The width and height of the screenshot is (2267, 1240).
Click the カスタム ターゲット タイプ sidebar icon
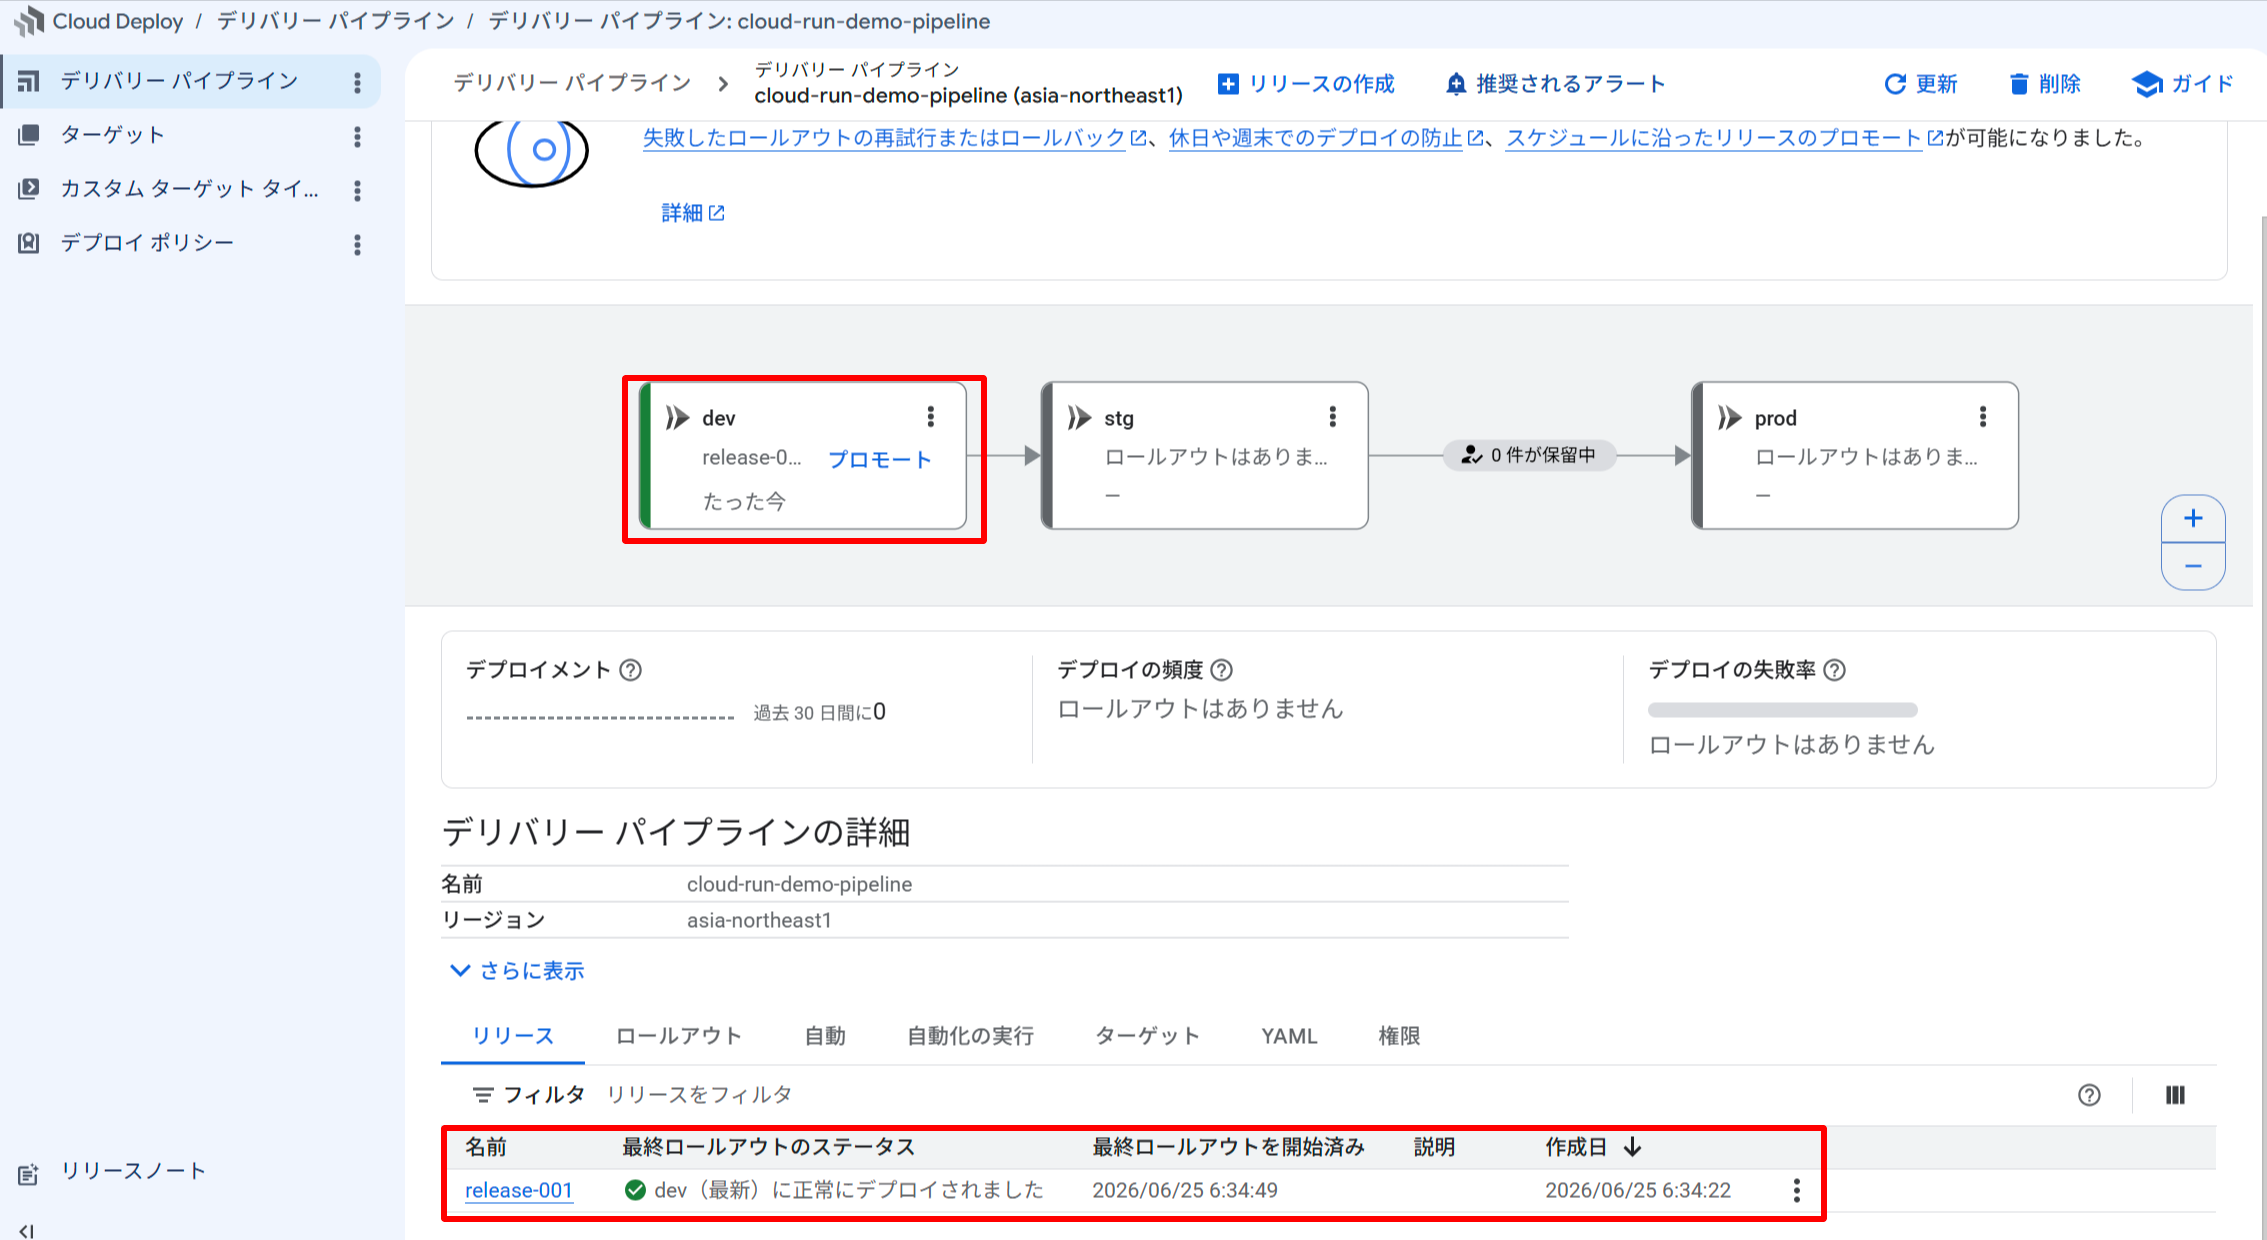[x=29, y=188]
